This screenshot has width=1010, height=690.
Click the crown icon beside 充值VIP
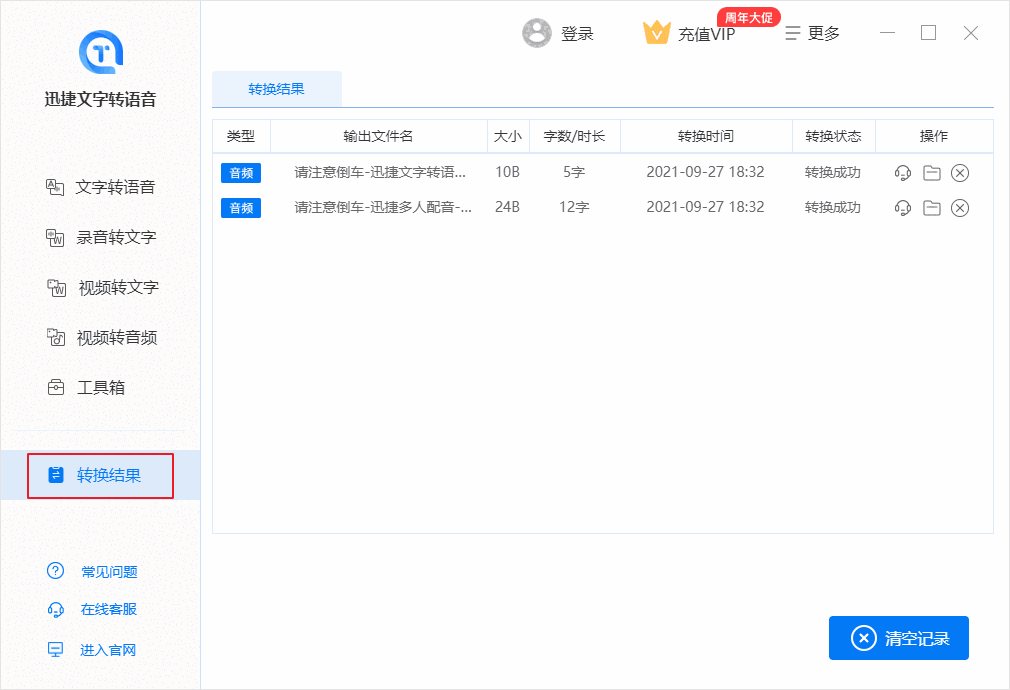657,32
